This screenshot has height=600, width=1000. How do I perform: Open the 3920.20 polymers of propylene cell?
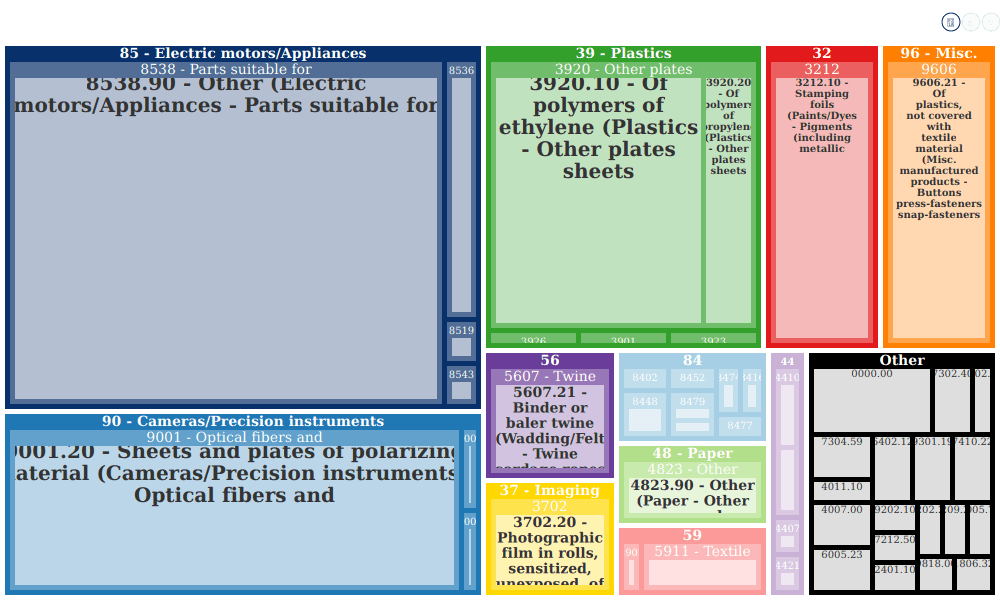728,200
